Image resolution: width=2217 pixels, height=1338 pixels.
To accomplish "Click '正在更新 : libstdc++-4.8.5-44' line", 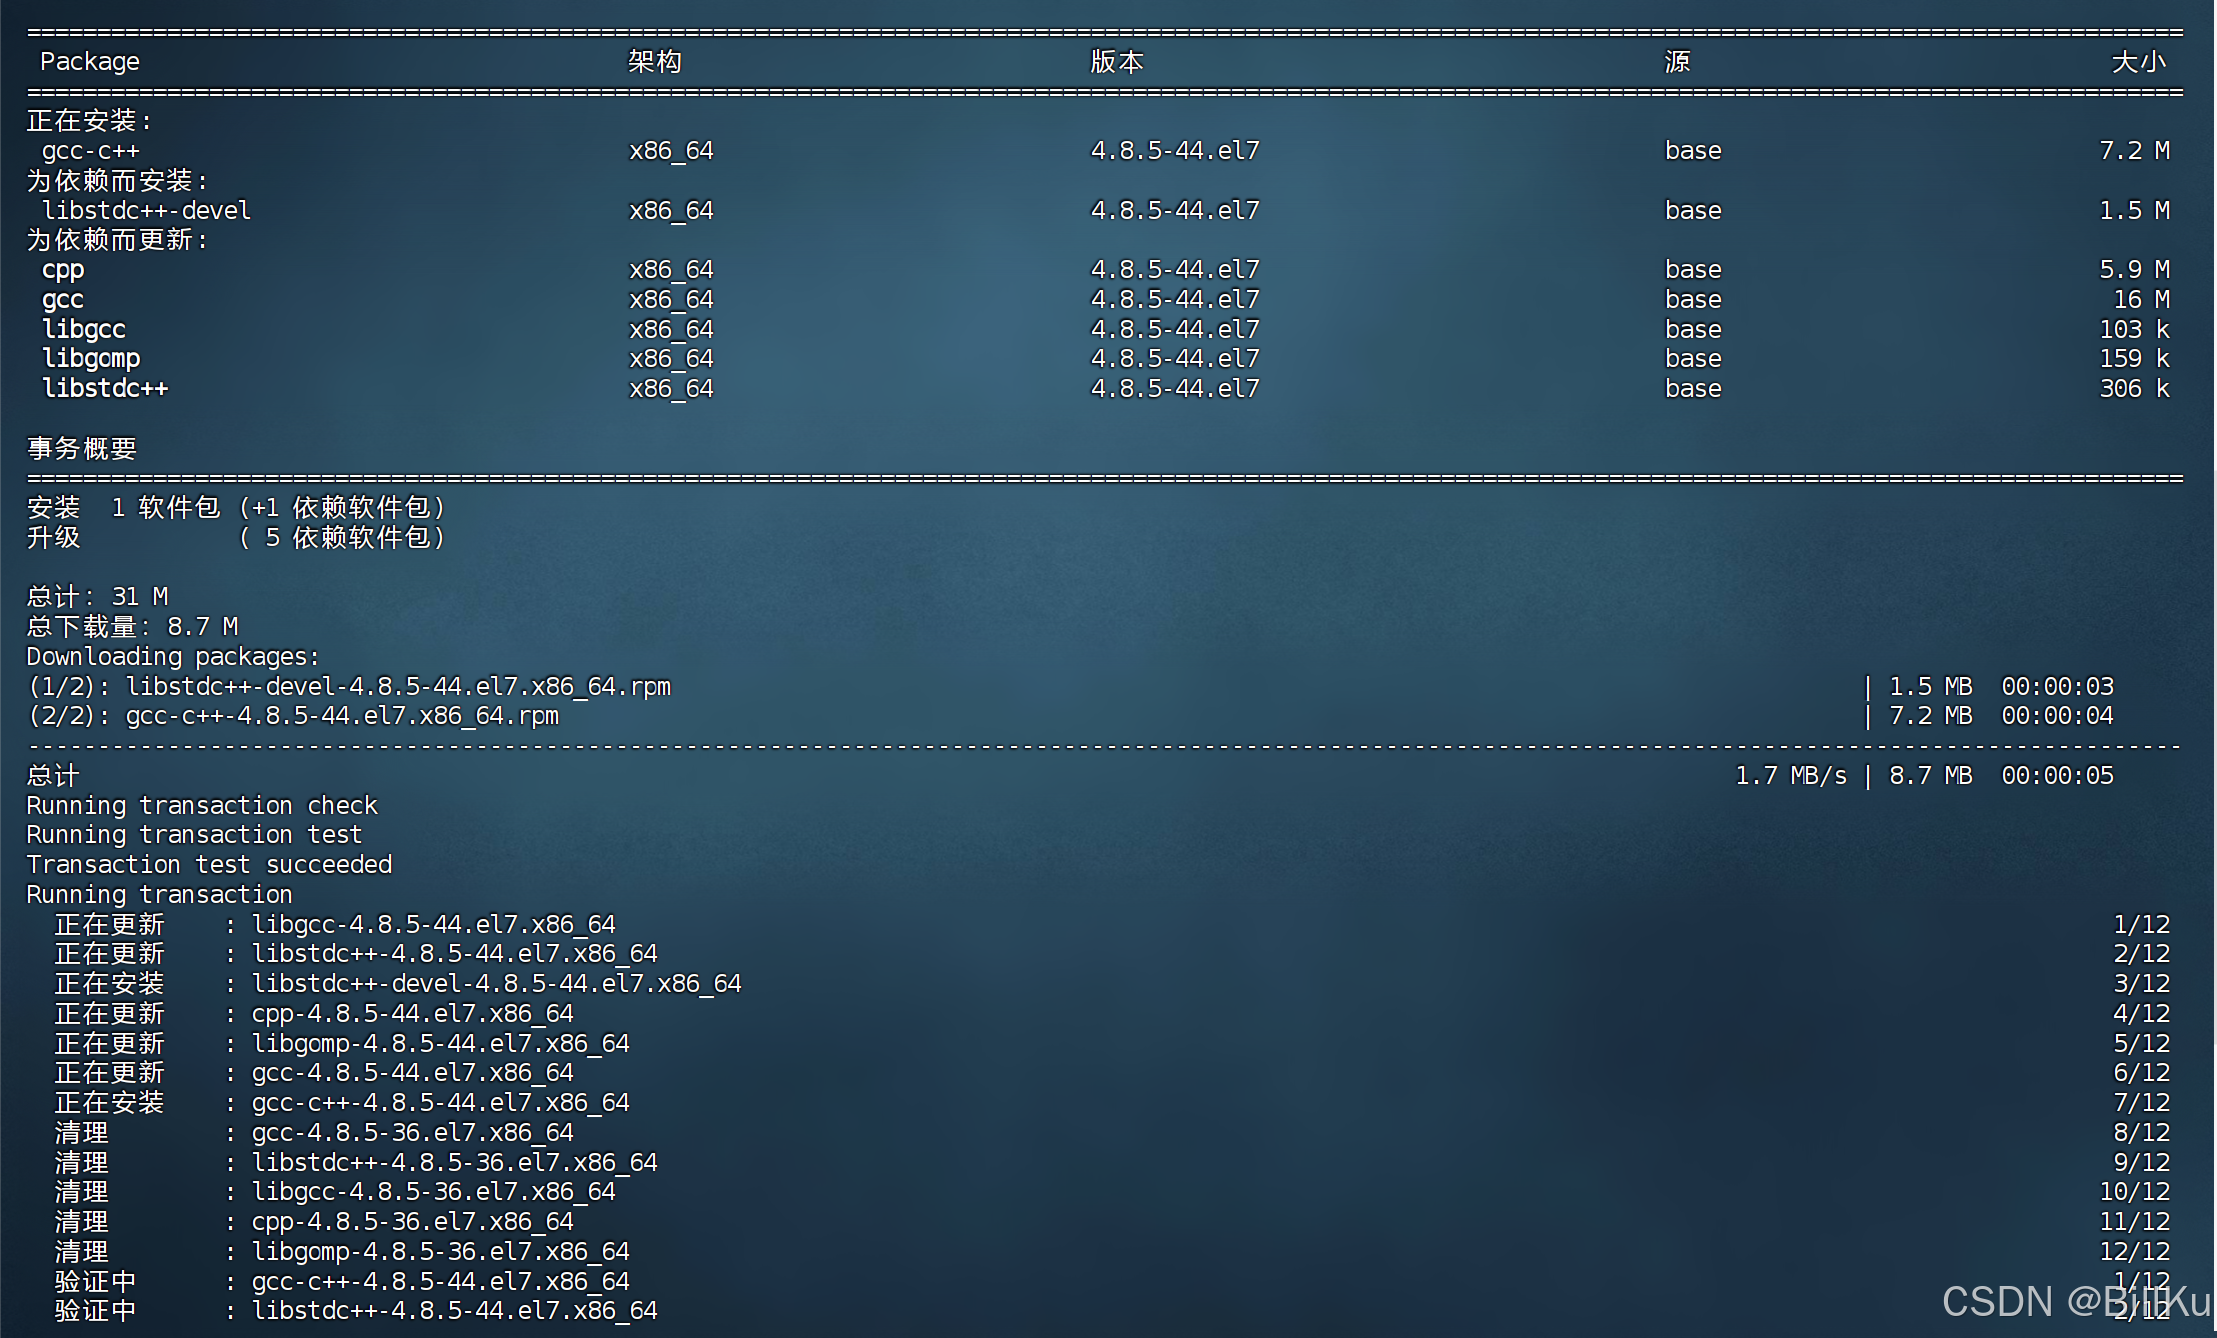I will [356, 954].
